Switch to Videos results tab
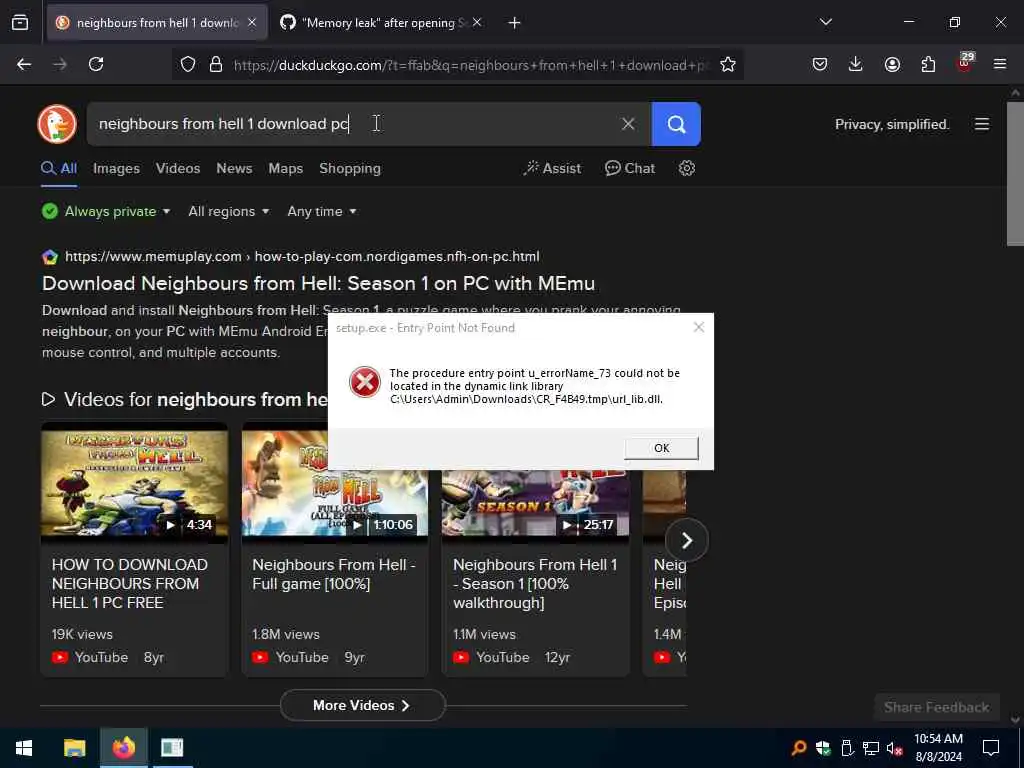 [x=178, y=168]
